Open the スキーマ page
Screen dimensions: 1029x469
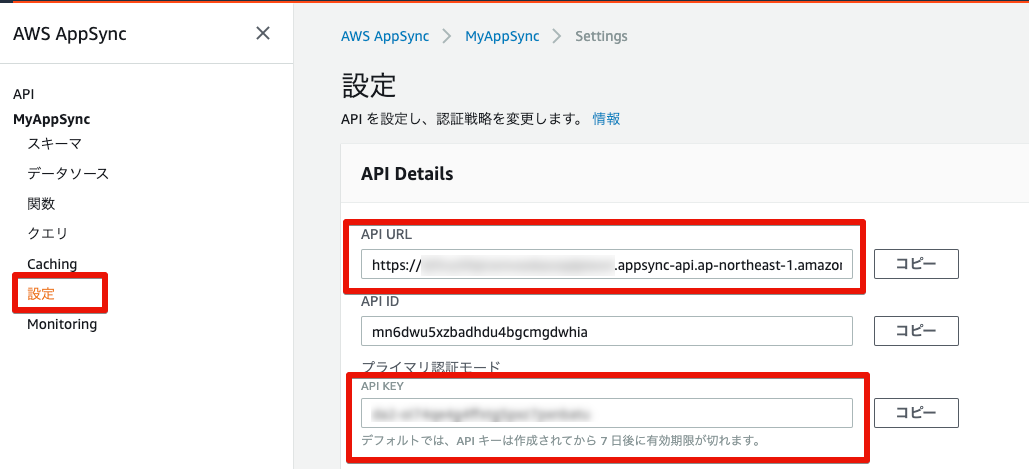tap(54, 143)
